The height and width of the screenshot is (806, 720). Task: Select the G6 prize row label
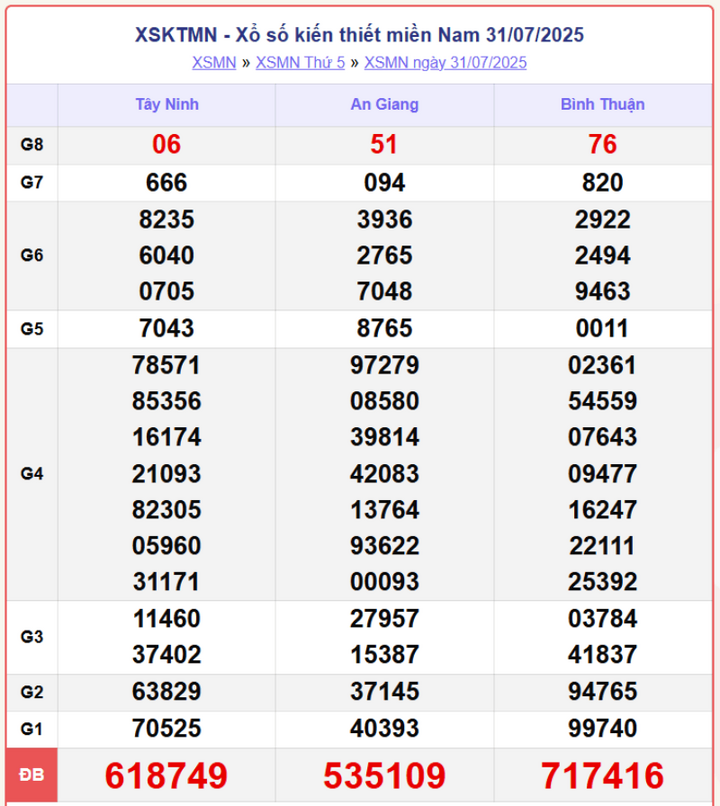(x=32, y=255)
